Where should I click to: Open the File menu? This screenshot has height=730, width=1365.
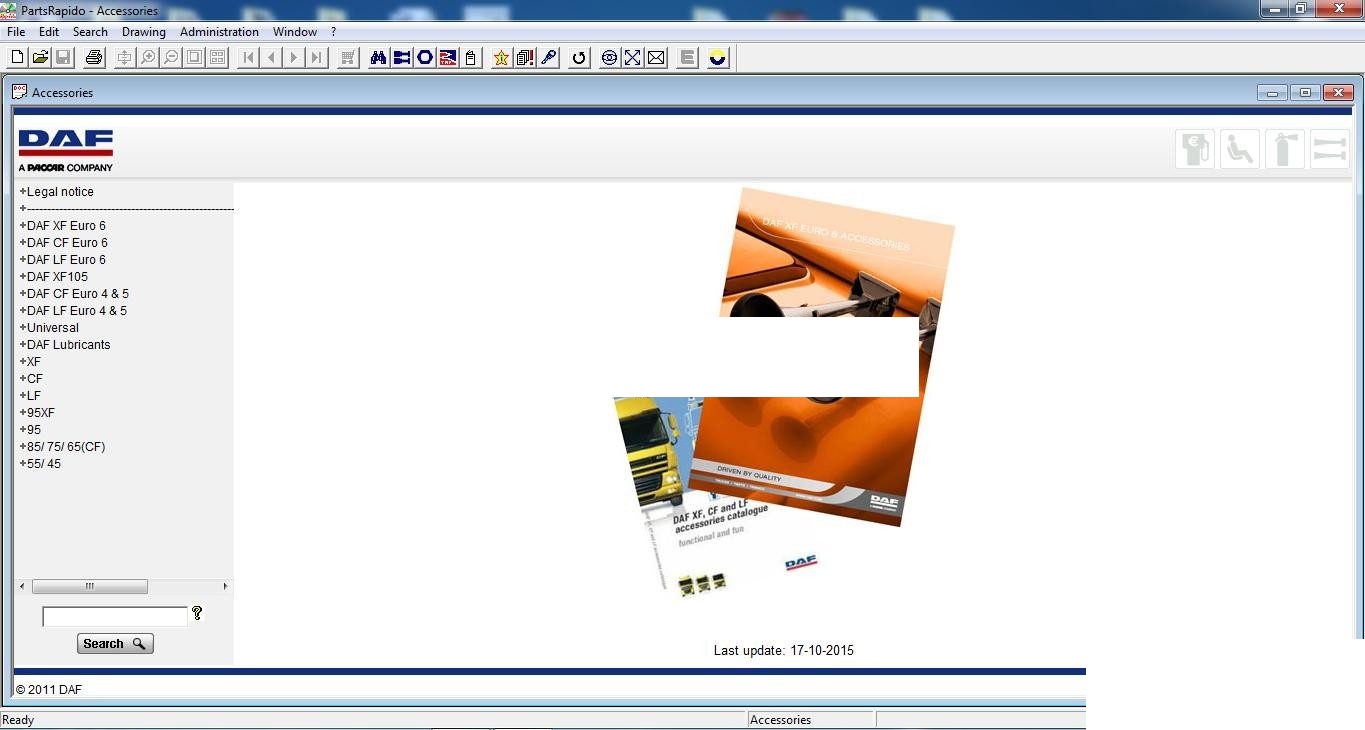[x=16, y=32]
